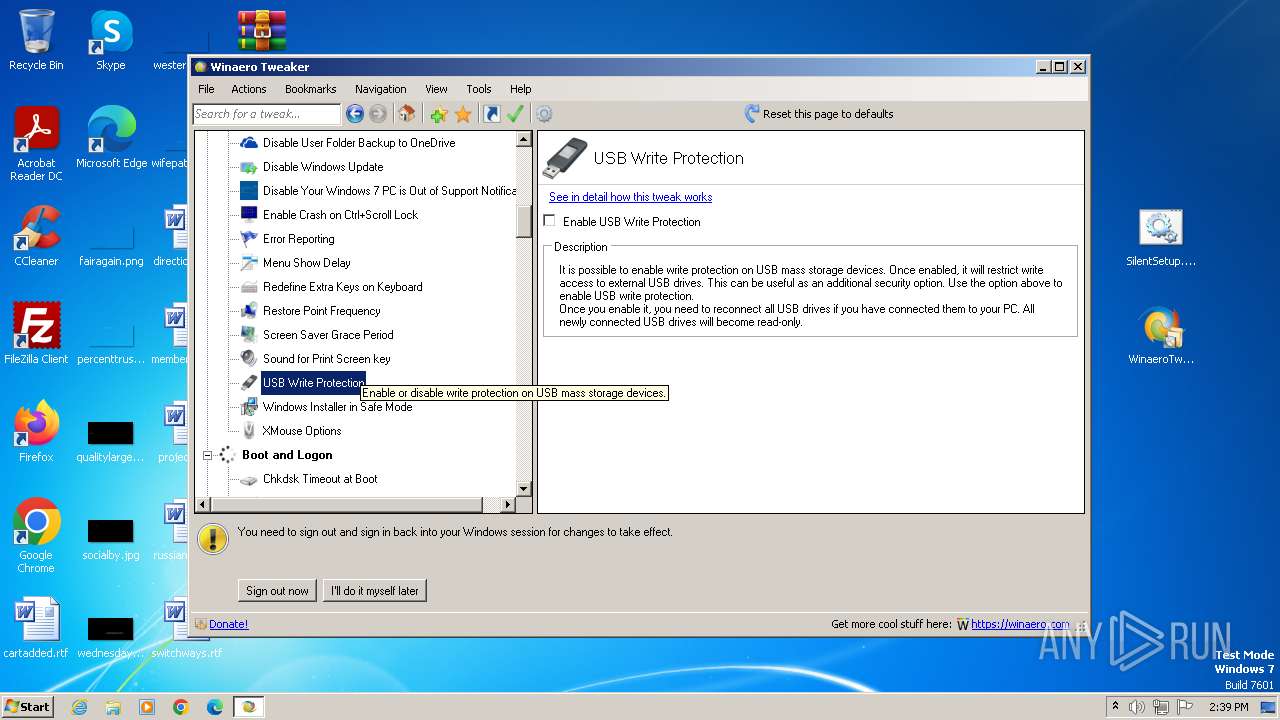
Task: Select Enable Crash on Ctrl+Scroll Lock
Action: (340, 215)
